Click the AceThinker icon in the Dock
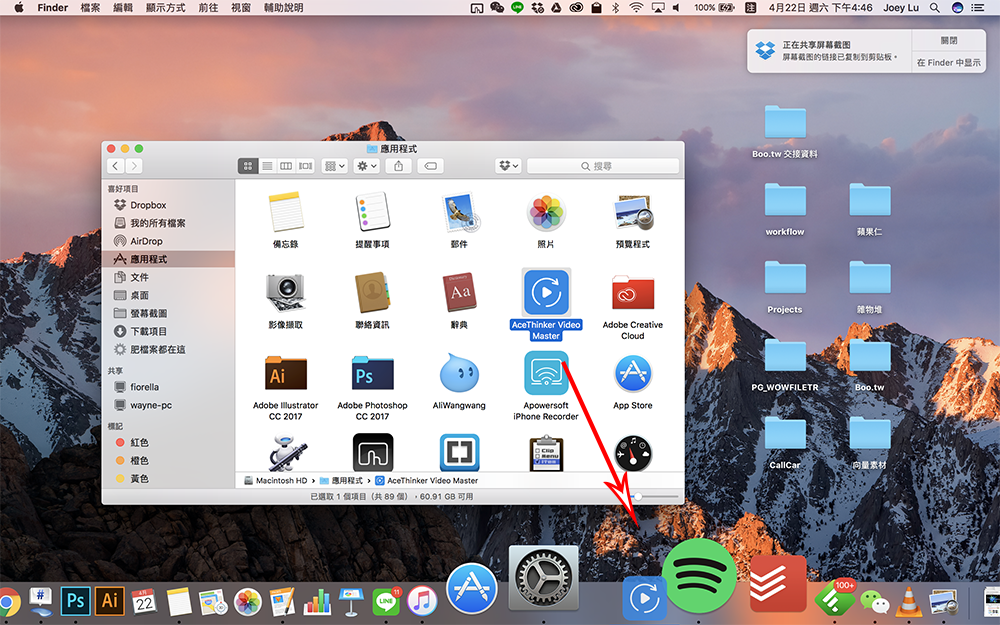The image size is (1000, 625). click(644, 598)
